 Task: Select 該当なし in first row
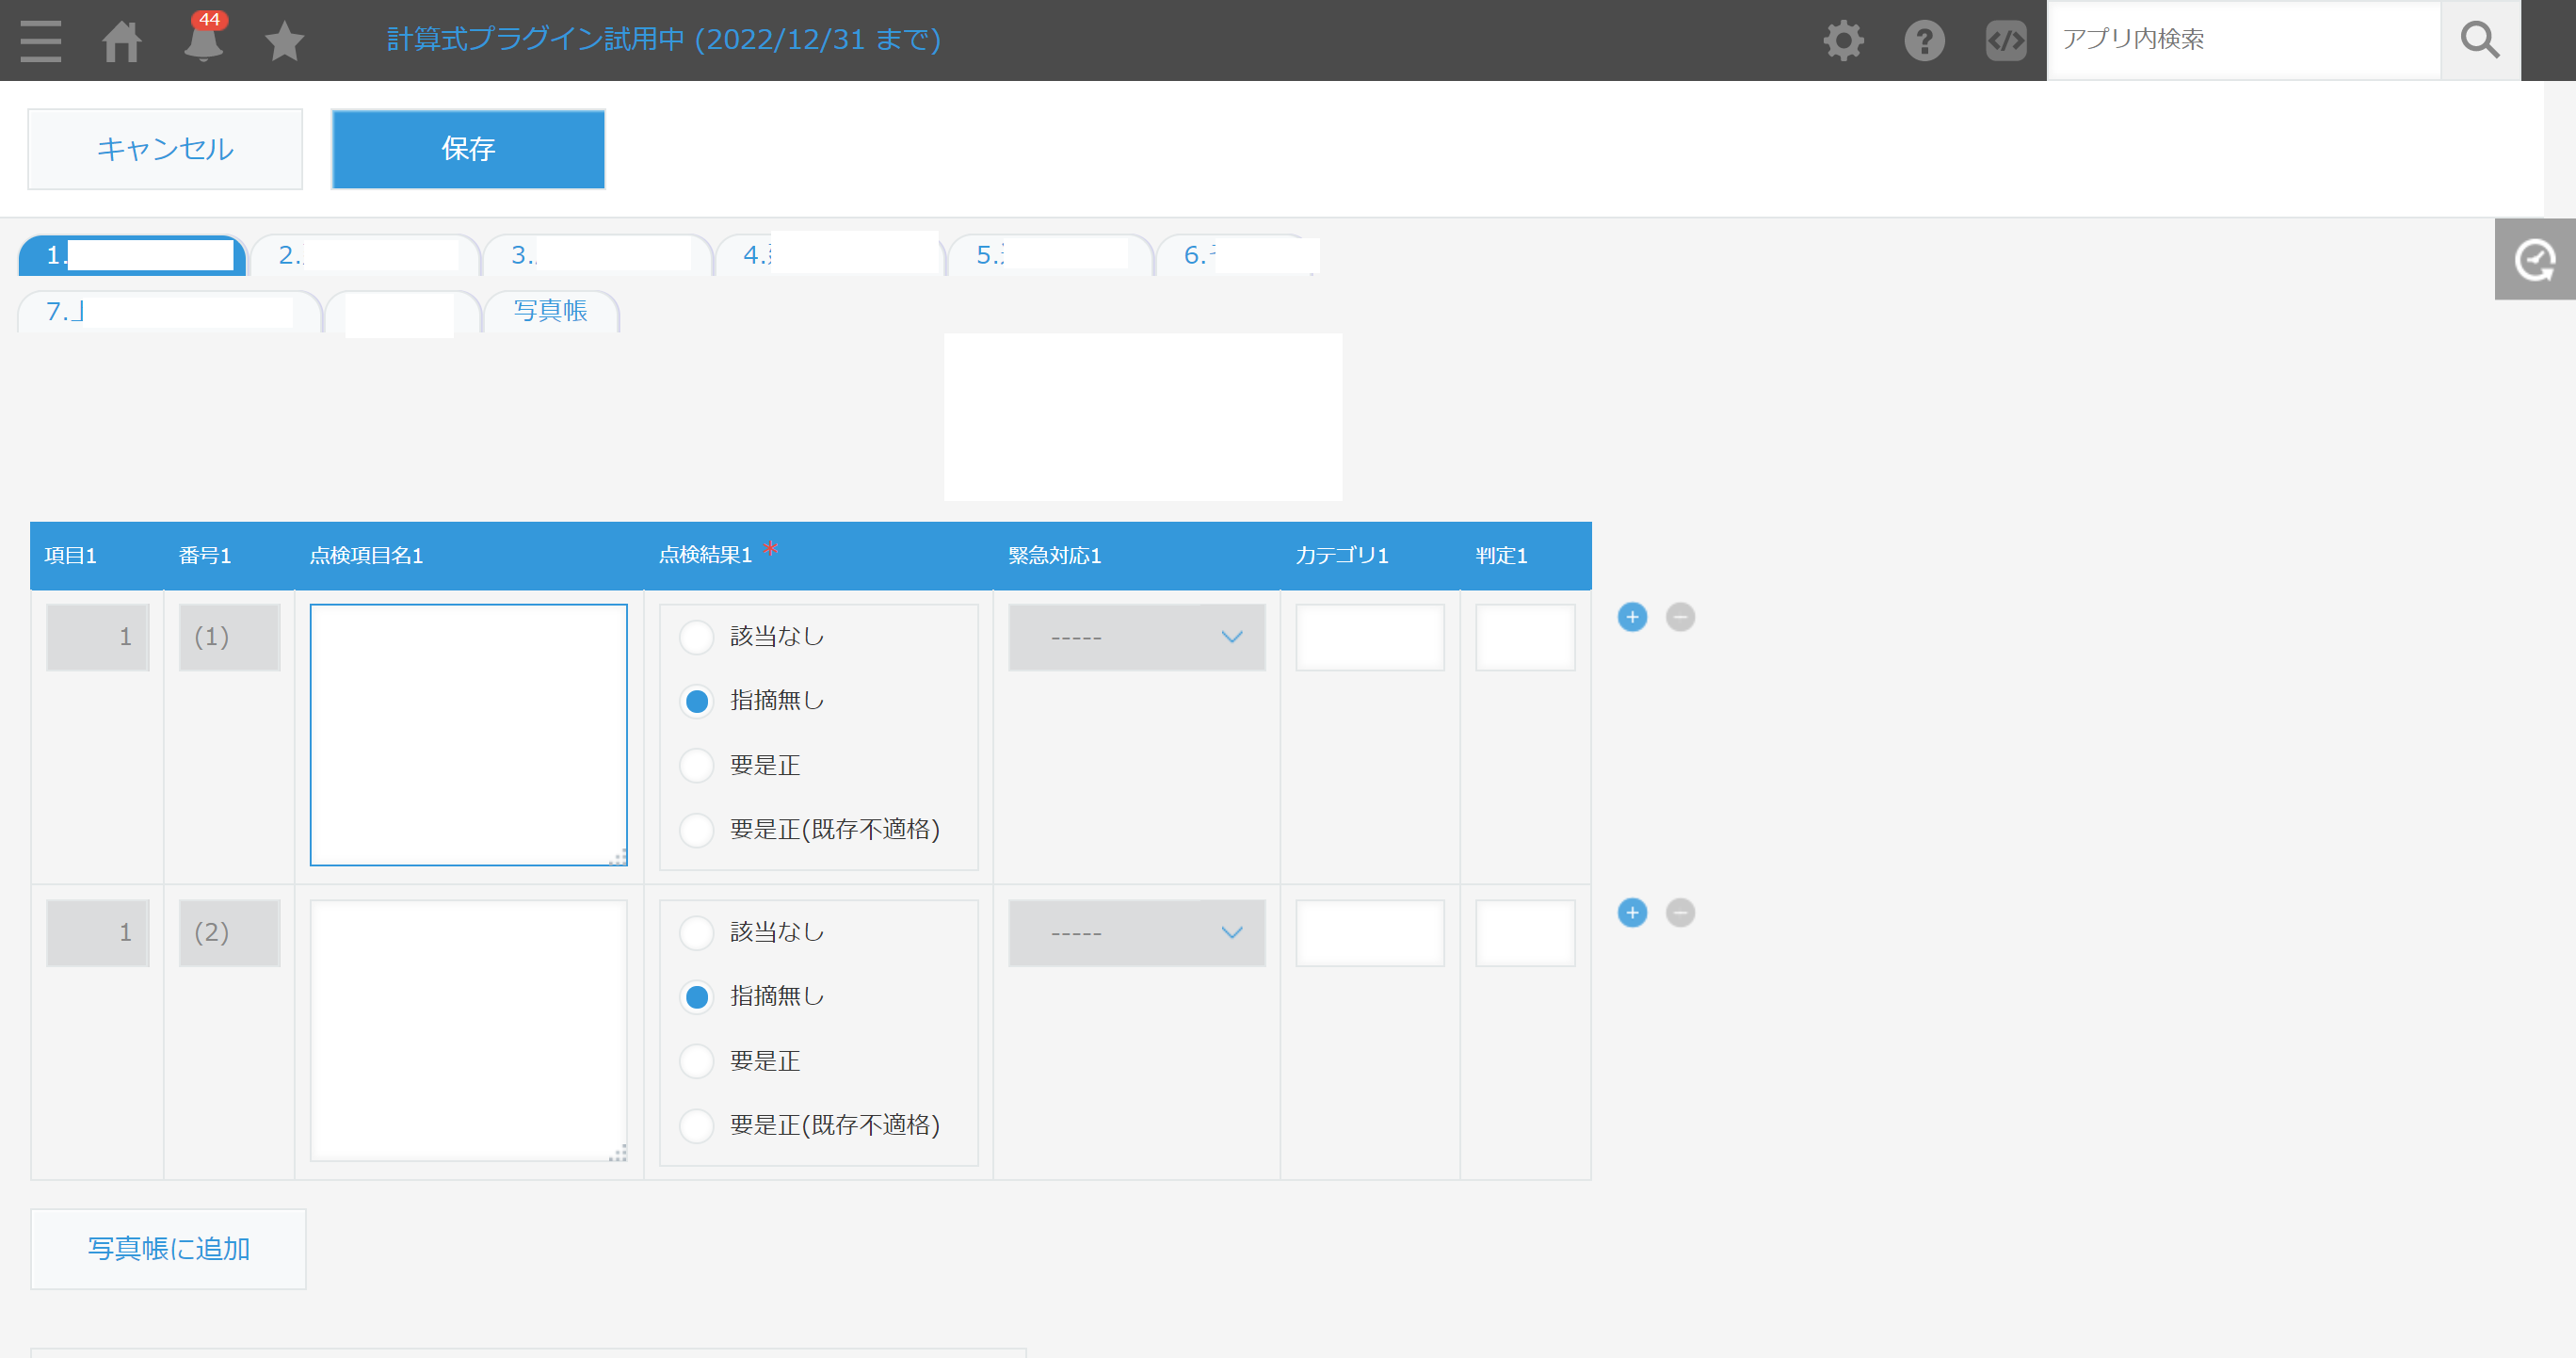[x=697, y=637]
